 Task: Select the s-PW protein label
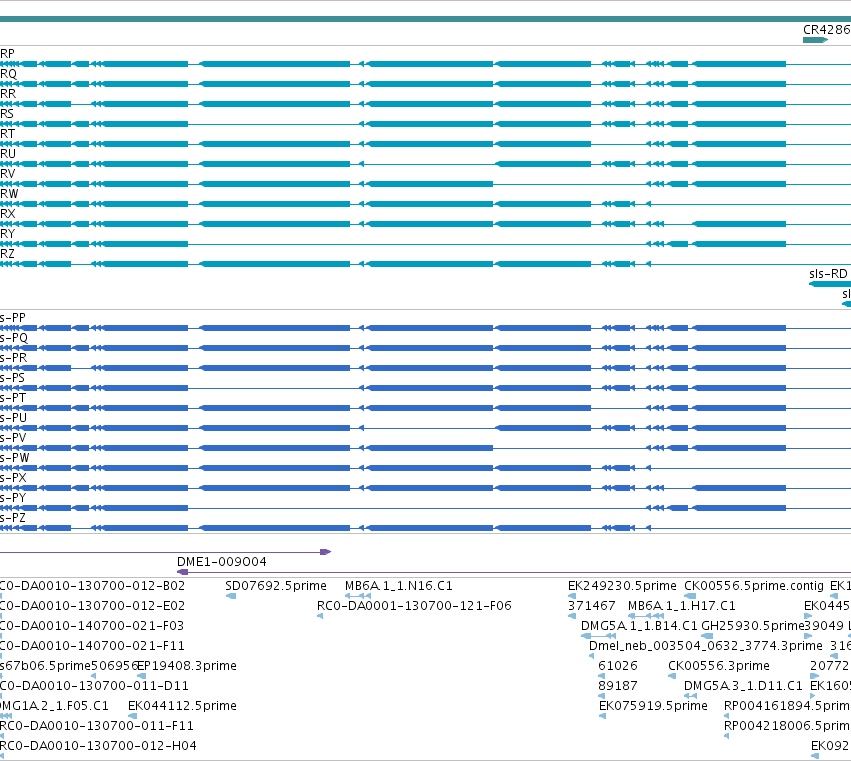pos(15,459)
